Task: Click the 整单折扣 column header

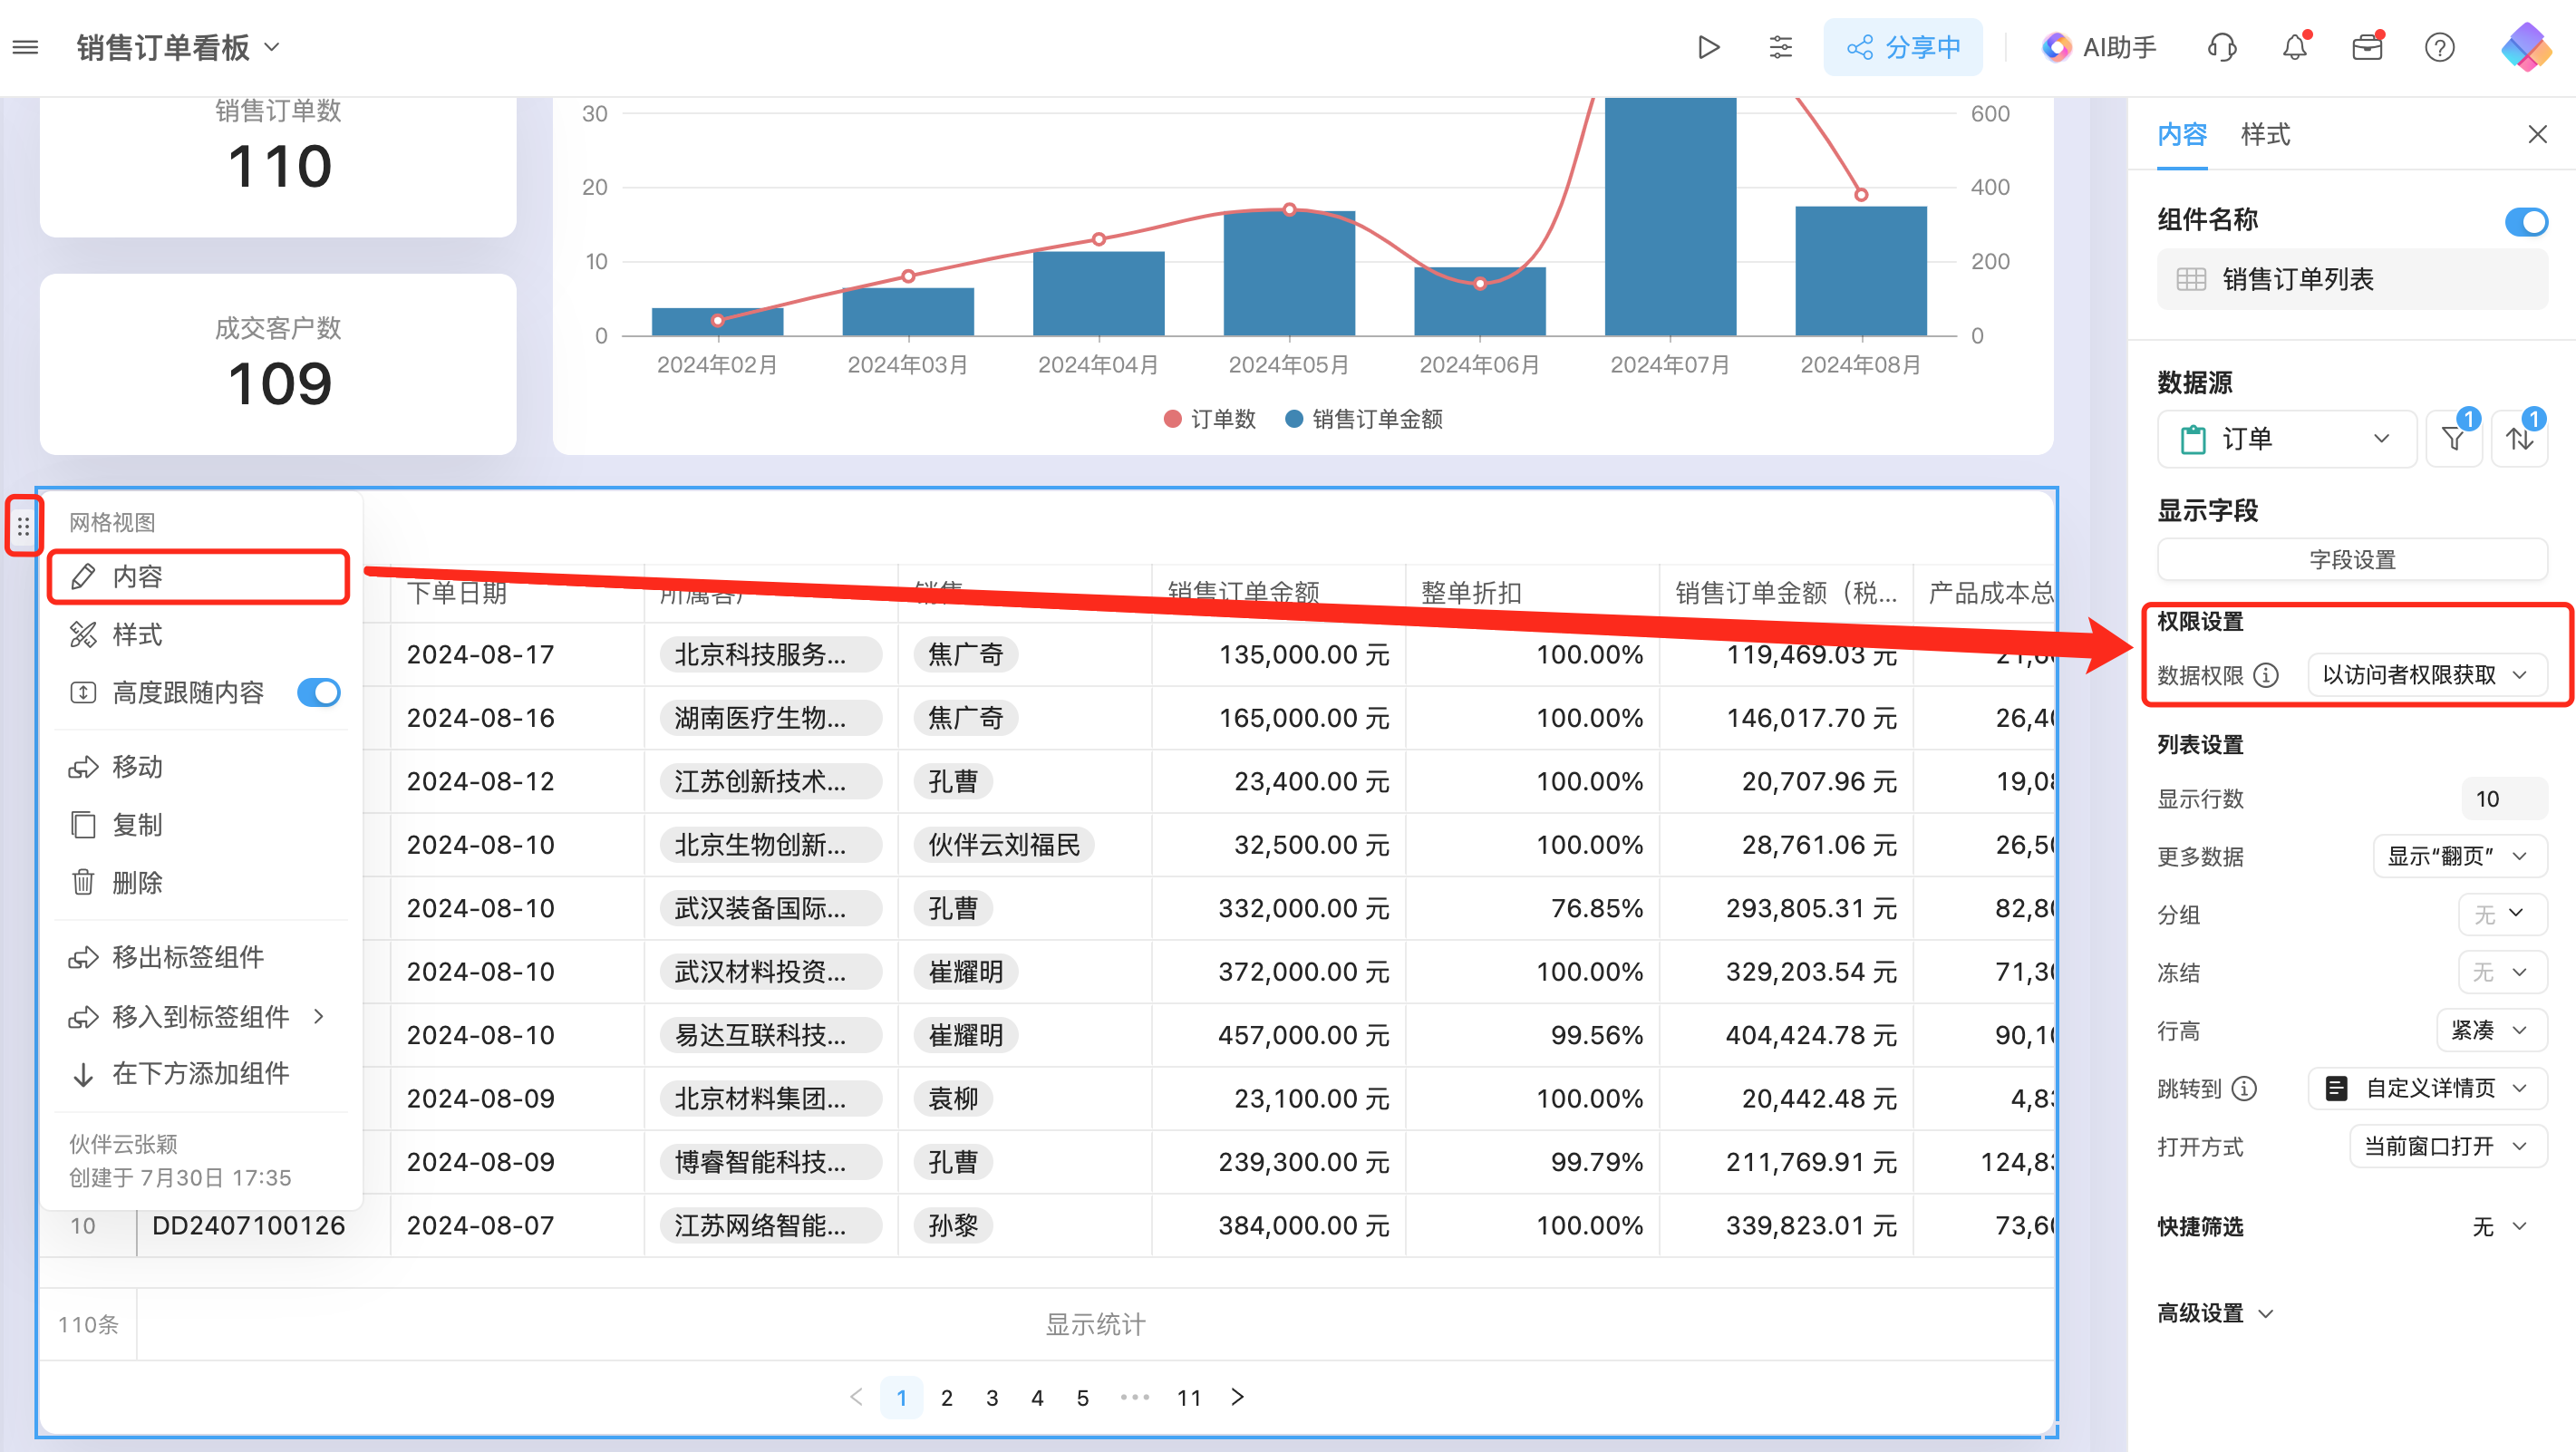Action: tap(1531, 592)
